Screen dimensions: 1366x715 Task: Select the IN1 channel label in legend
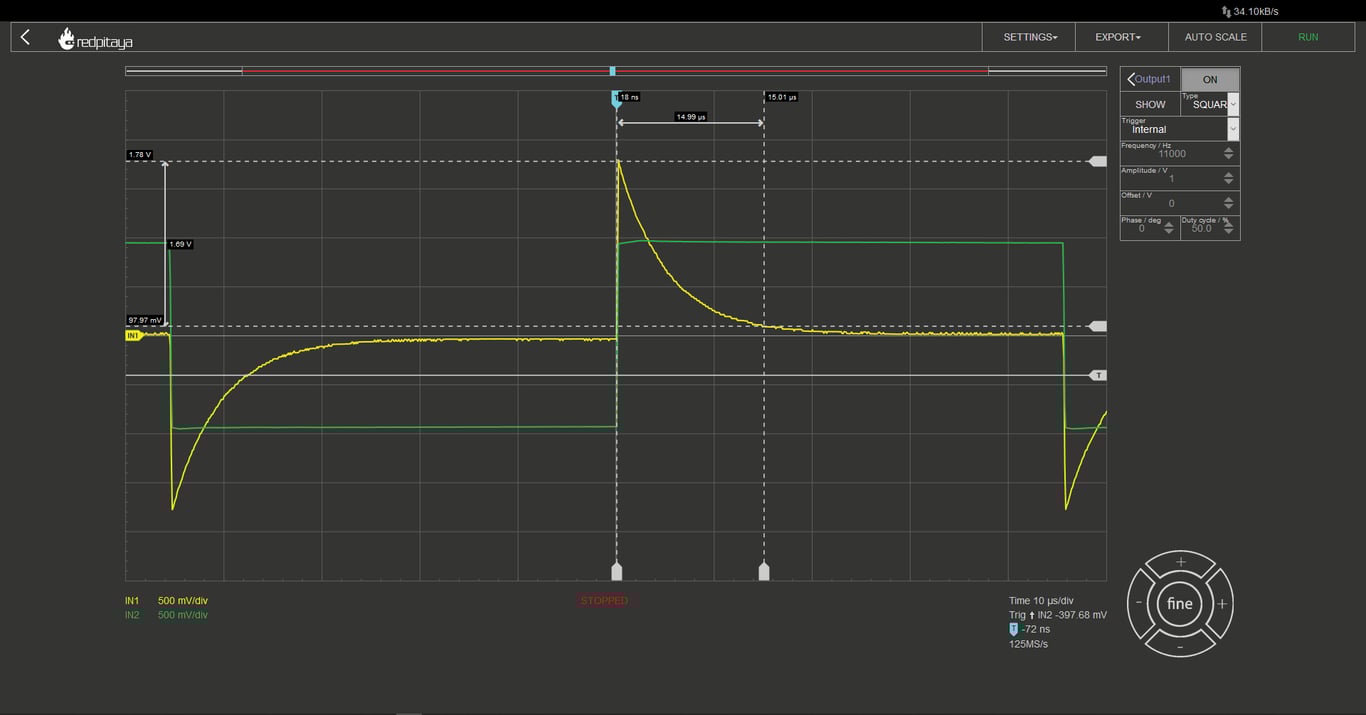coord(132,601)
